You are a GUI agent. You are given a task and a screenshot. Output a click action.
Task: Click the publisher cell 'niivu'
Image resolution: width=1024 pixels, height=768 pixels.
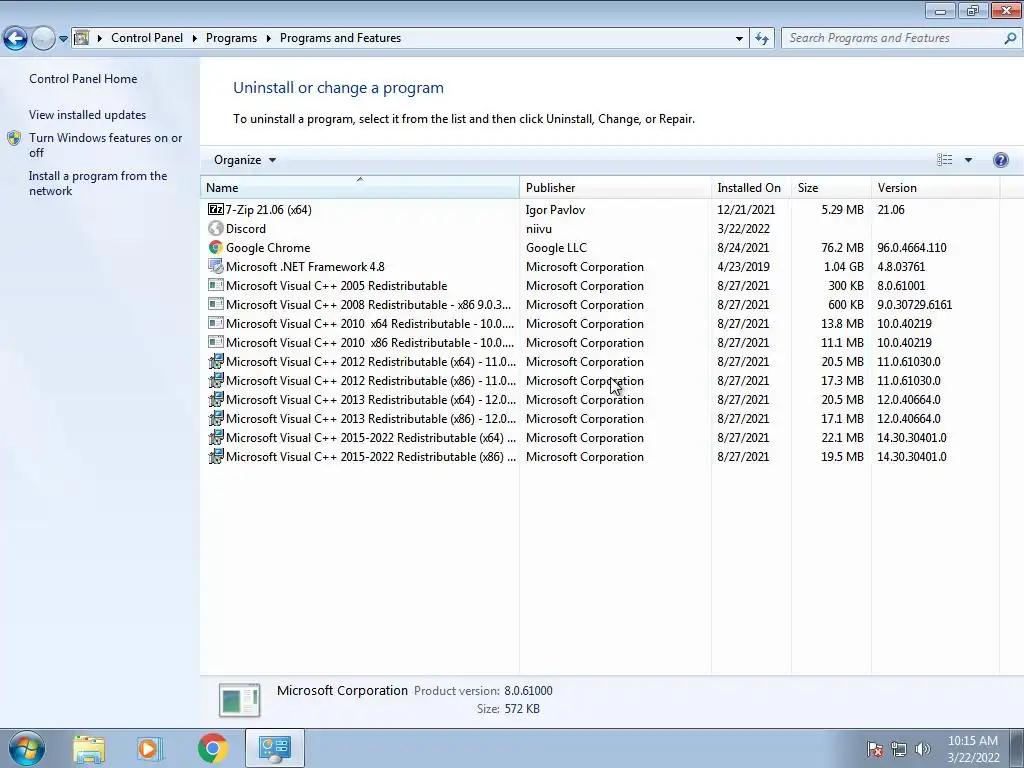pyautogui.click(x=539, y=229)
